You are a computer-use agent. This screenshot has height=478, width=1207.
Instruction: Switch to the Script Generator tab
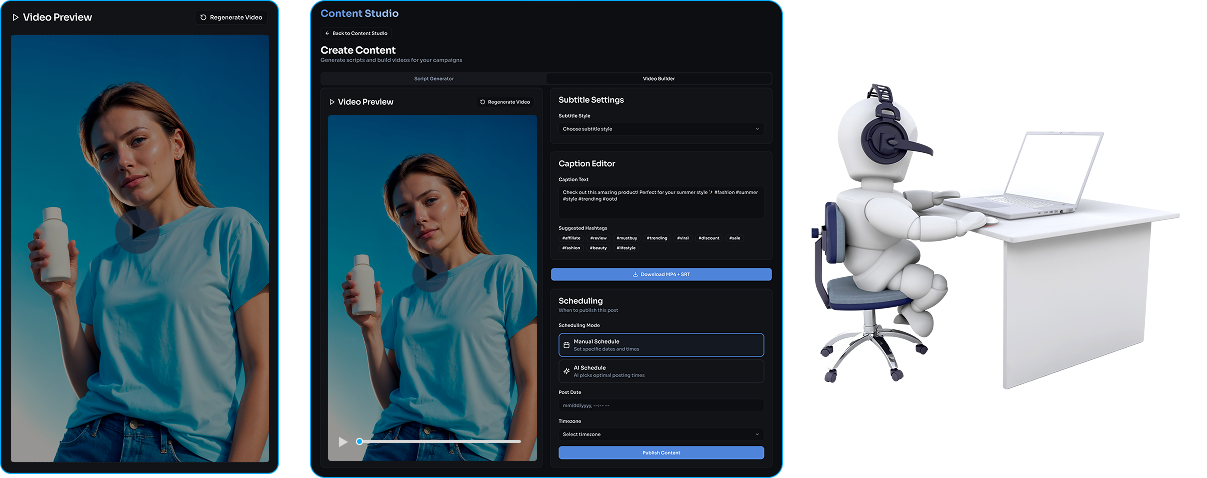pos(434,78)
